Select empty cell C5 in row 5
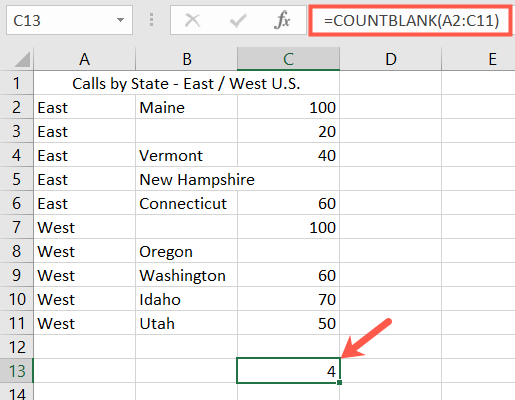 (288, 179)
